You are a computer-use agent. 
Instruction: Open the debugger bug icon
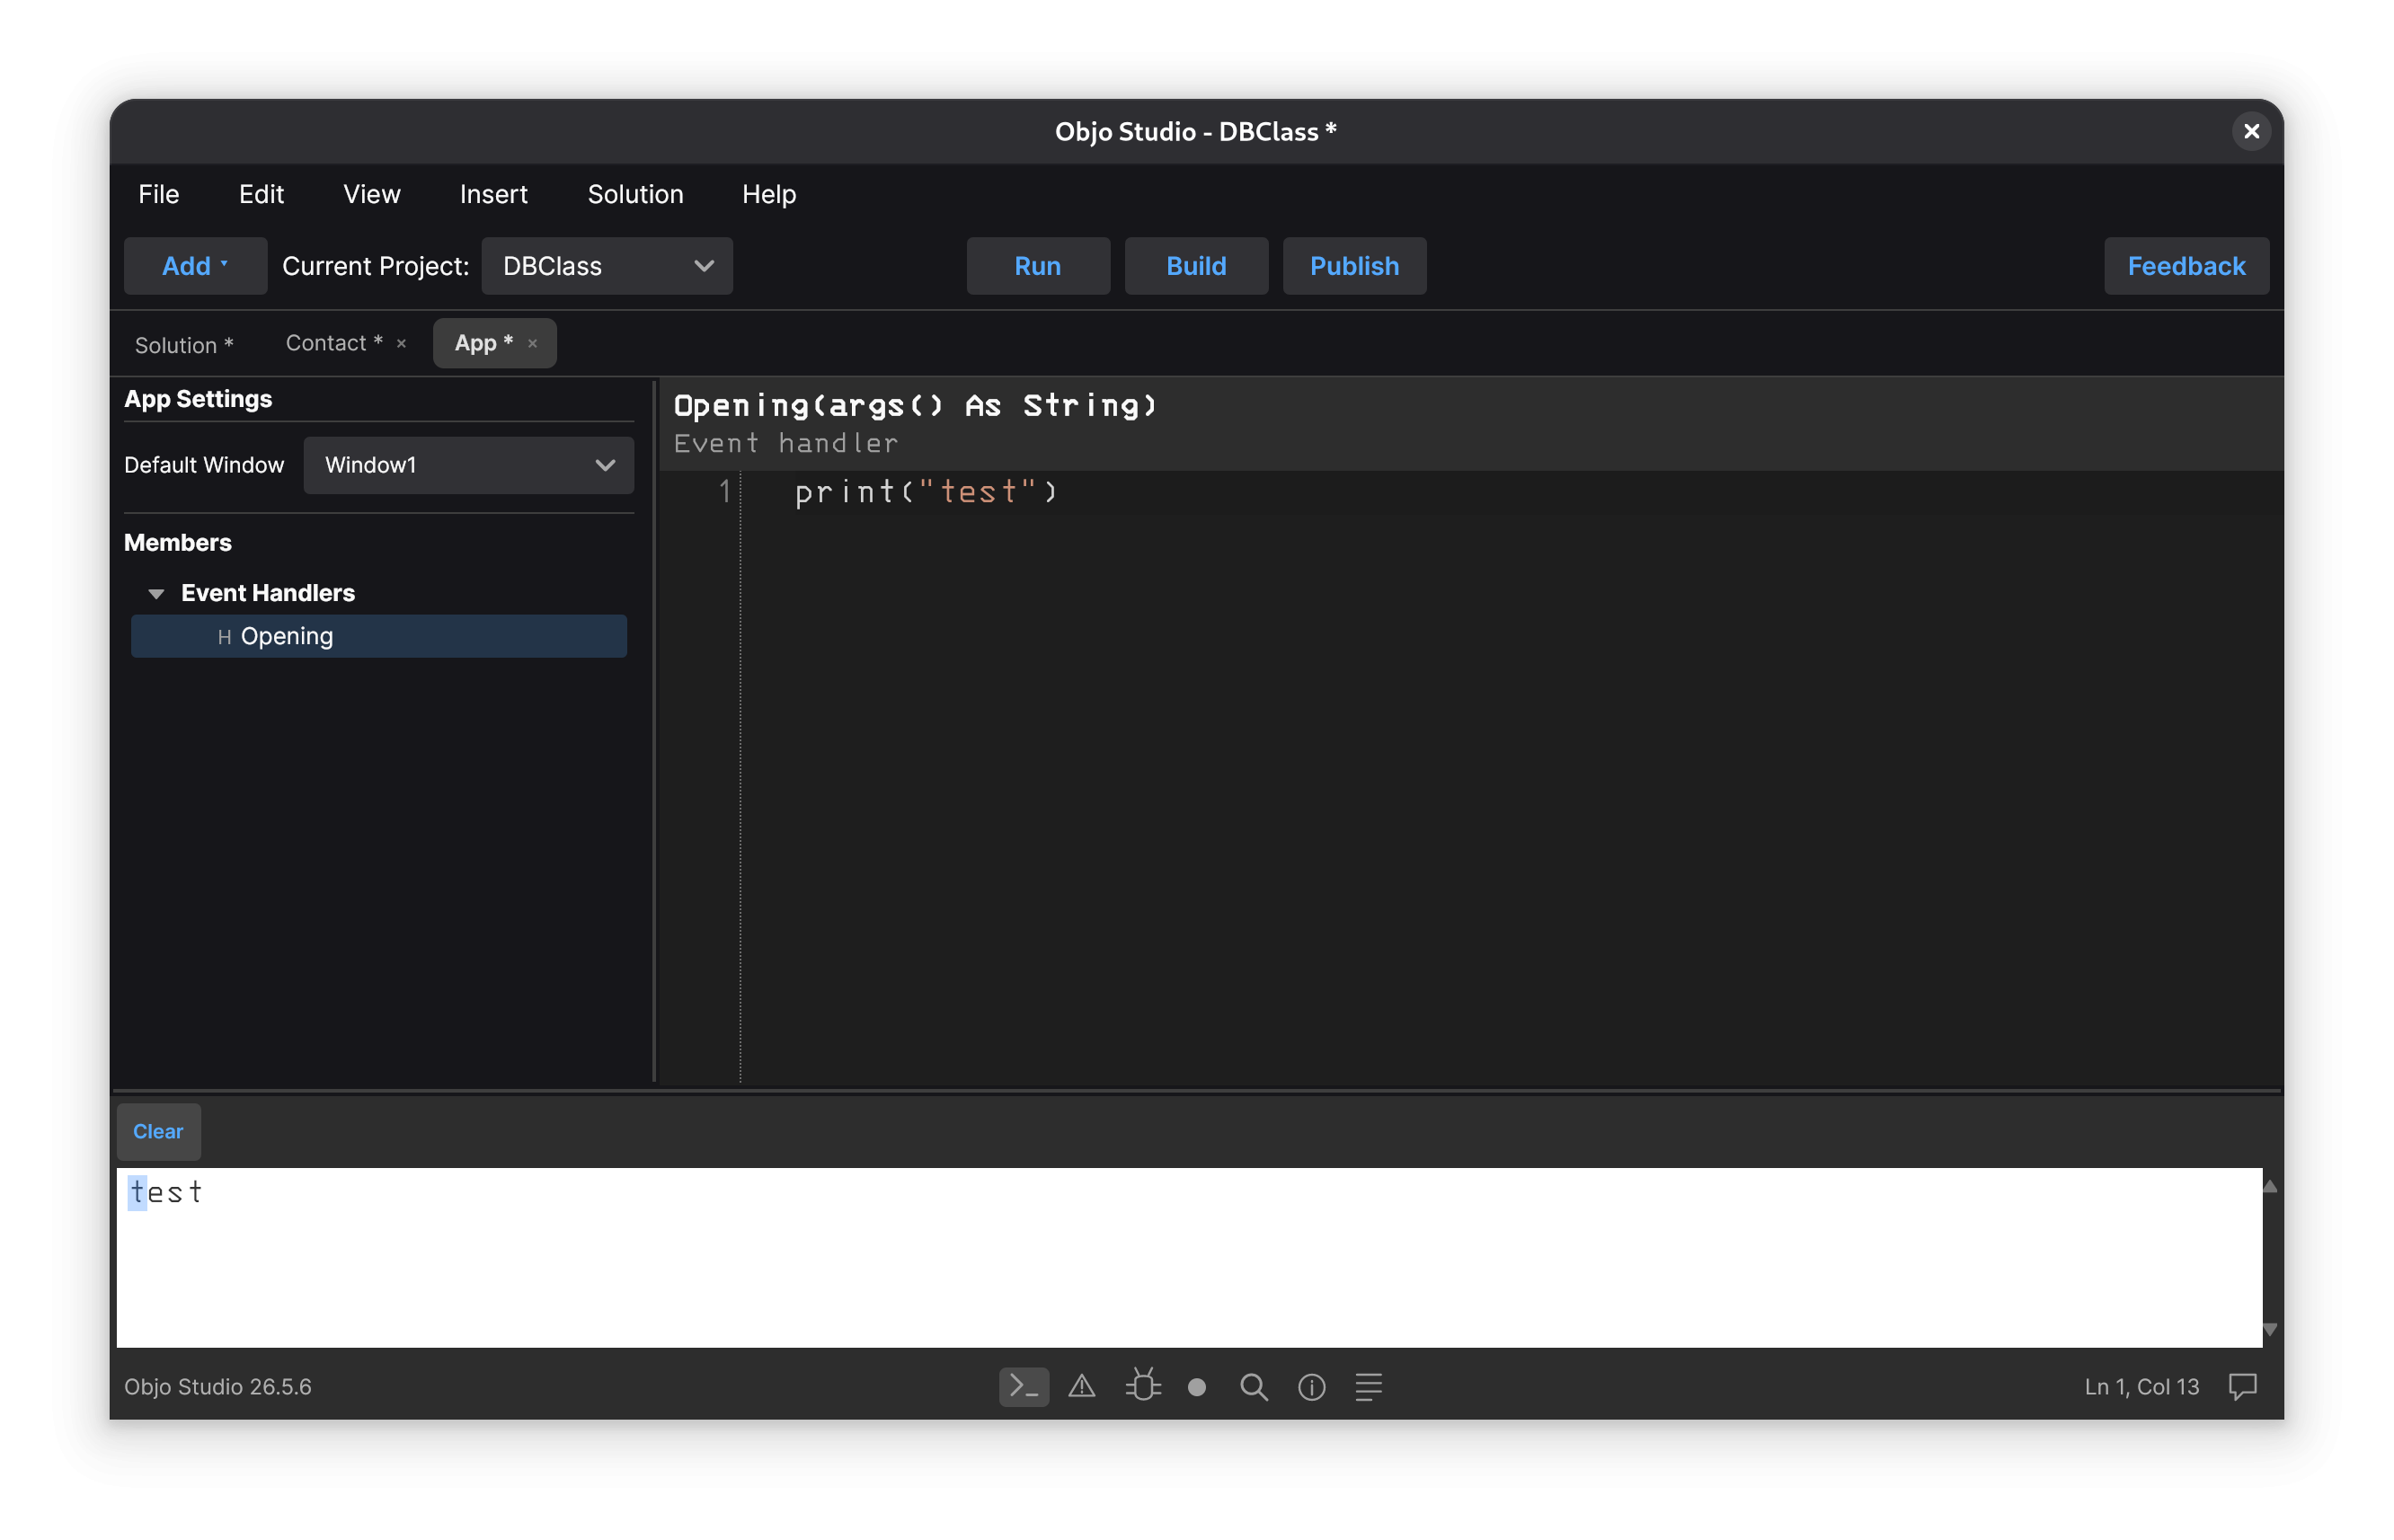coord(1142,1386)
